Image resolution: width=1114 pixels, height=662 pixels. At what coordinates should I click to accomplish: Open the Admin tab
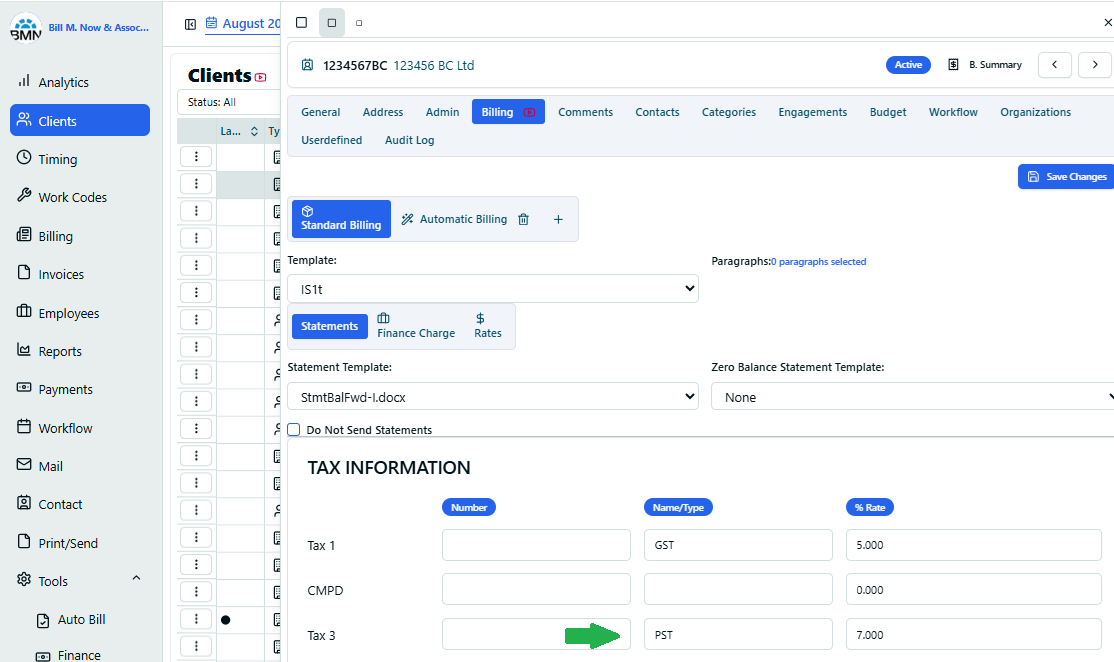(443, 112)
